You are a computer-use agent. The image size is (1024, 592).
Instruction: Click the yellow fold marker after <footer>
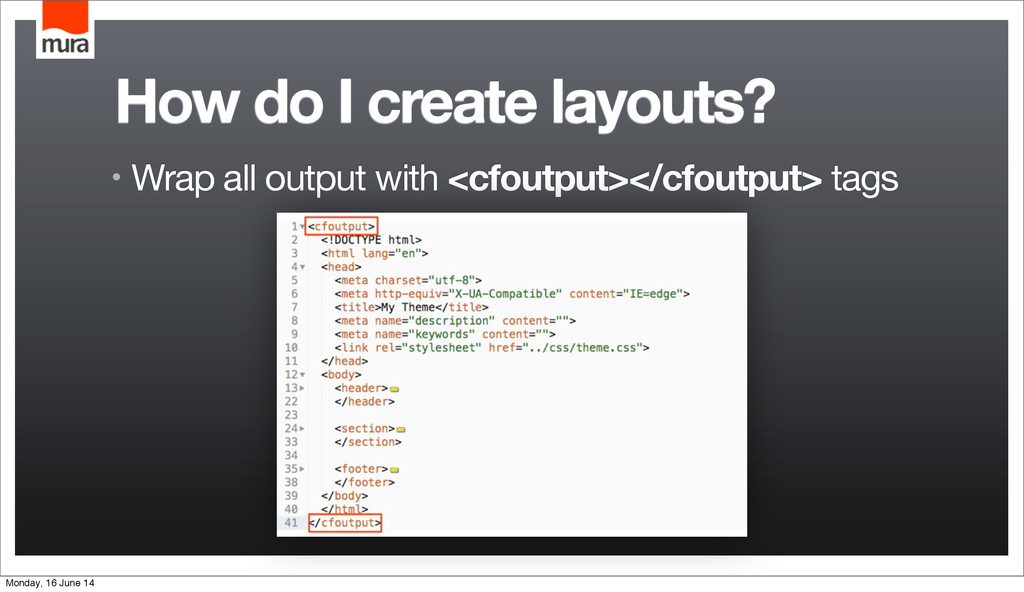point(394,470)
